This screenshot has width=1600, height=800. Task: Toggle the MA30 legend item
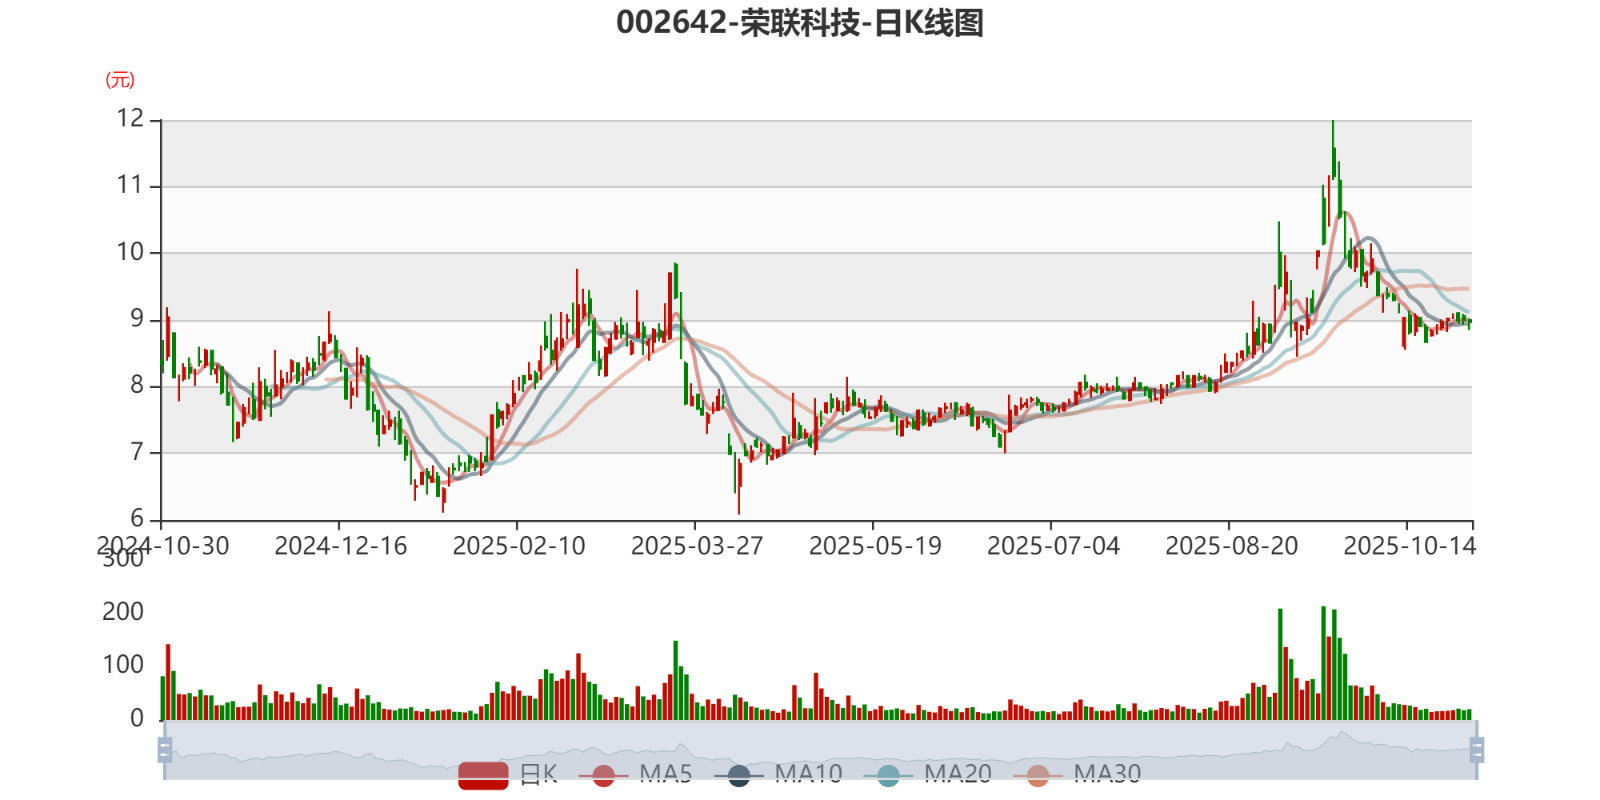pos(1077,774)
